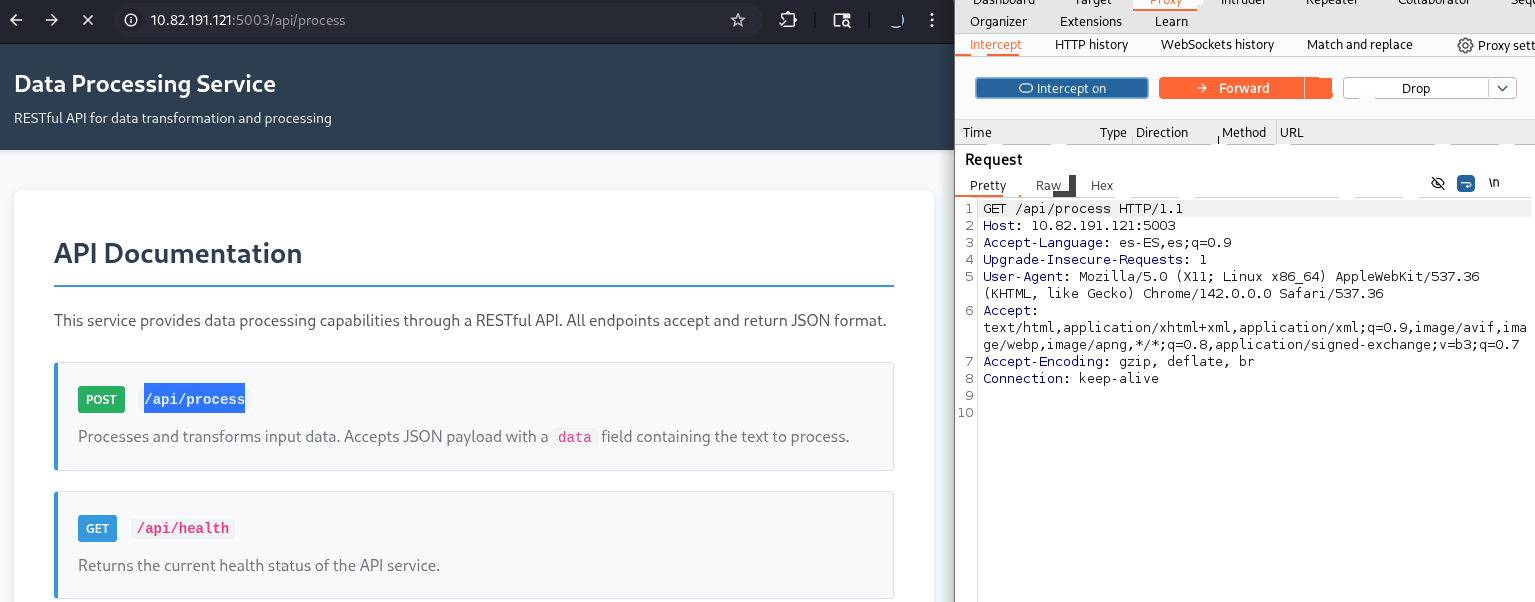The height and width of the screenshot is (602, 1535).
Task: Go forward in the browser
Action: tap(52, 20)
